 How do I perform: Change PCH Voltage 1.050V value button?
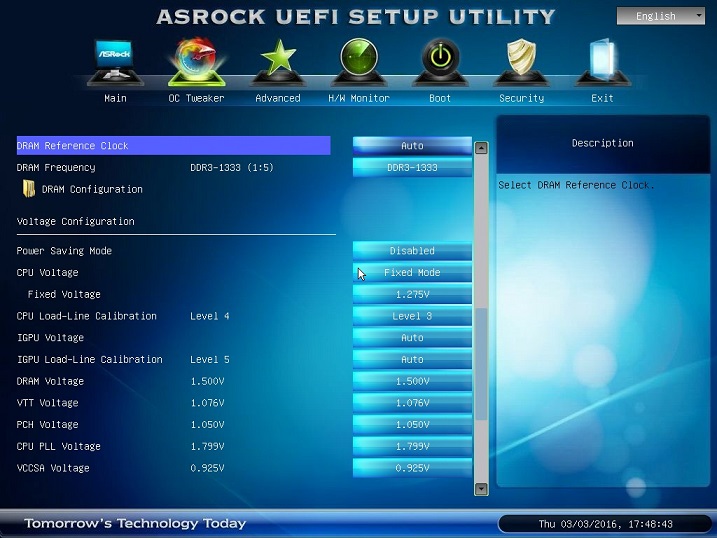[412, 425]
